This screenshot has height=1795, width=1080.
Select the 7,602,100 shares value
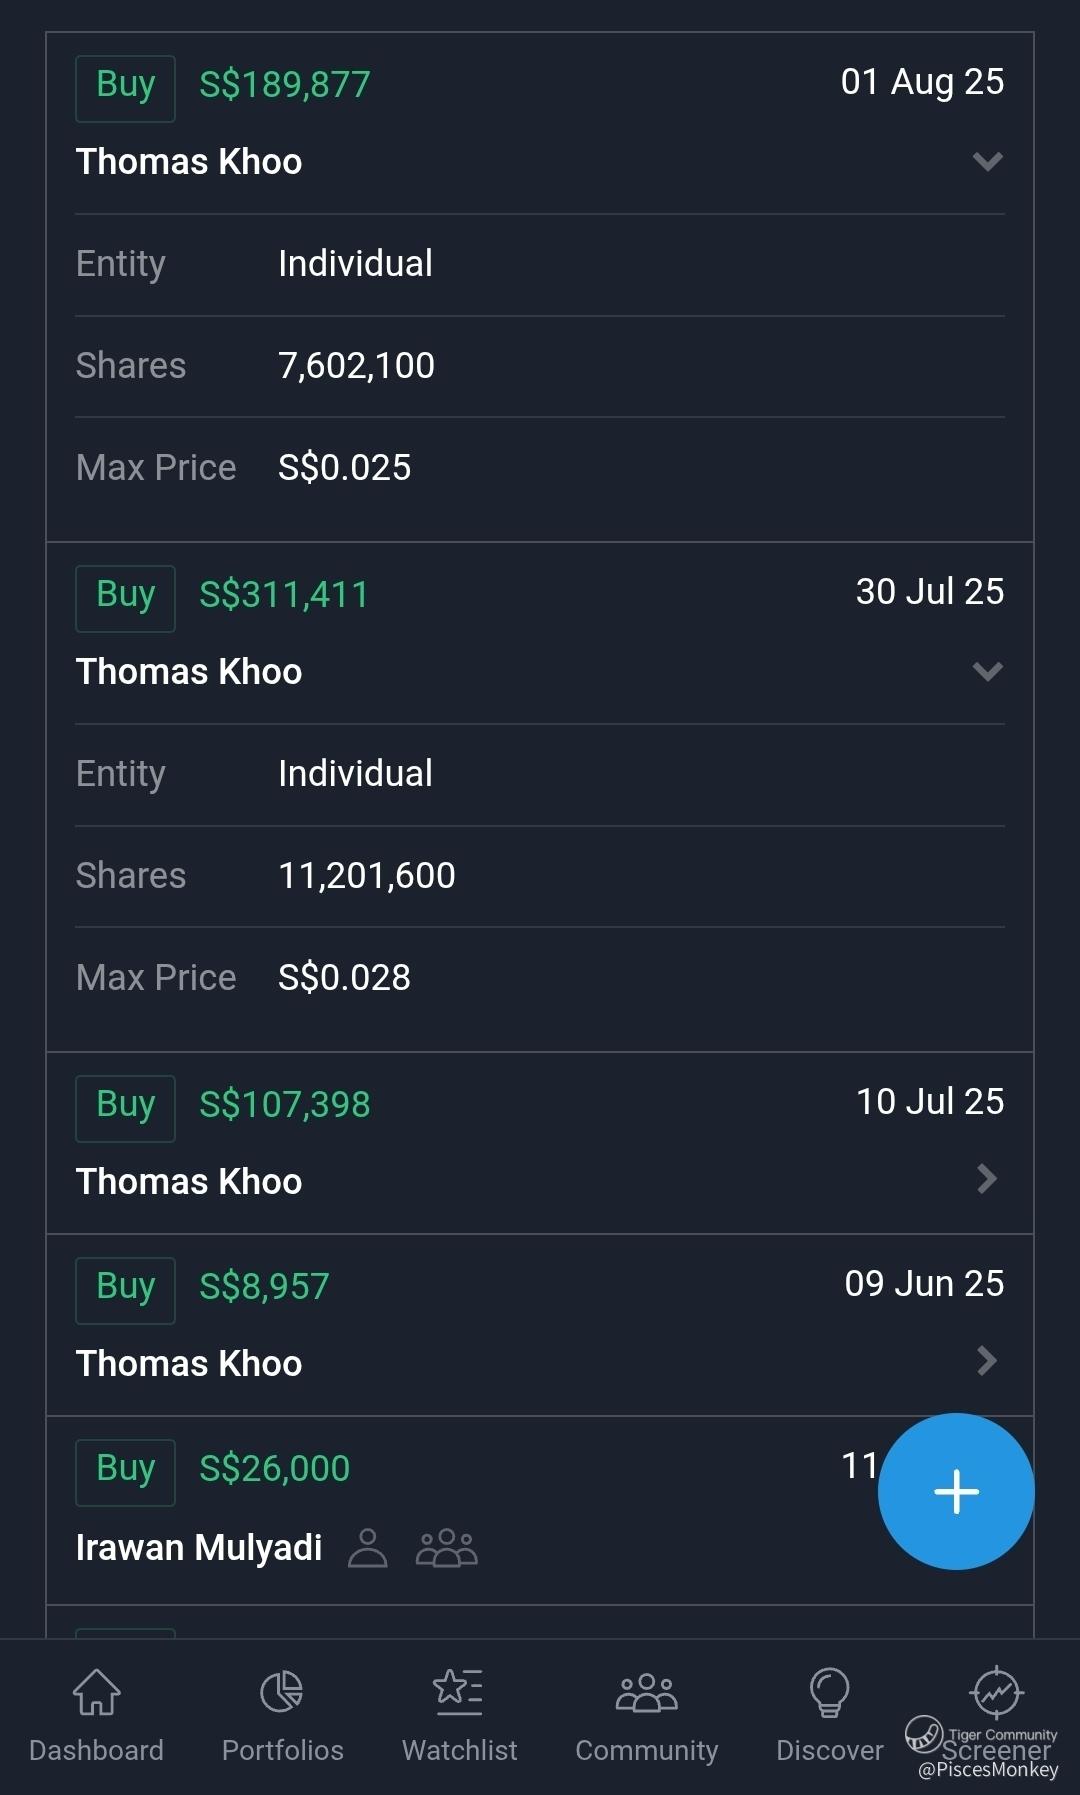click(356, 366)
